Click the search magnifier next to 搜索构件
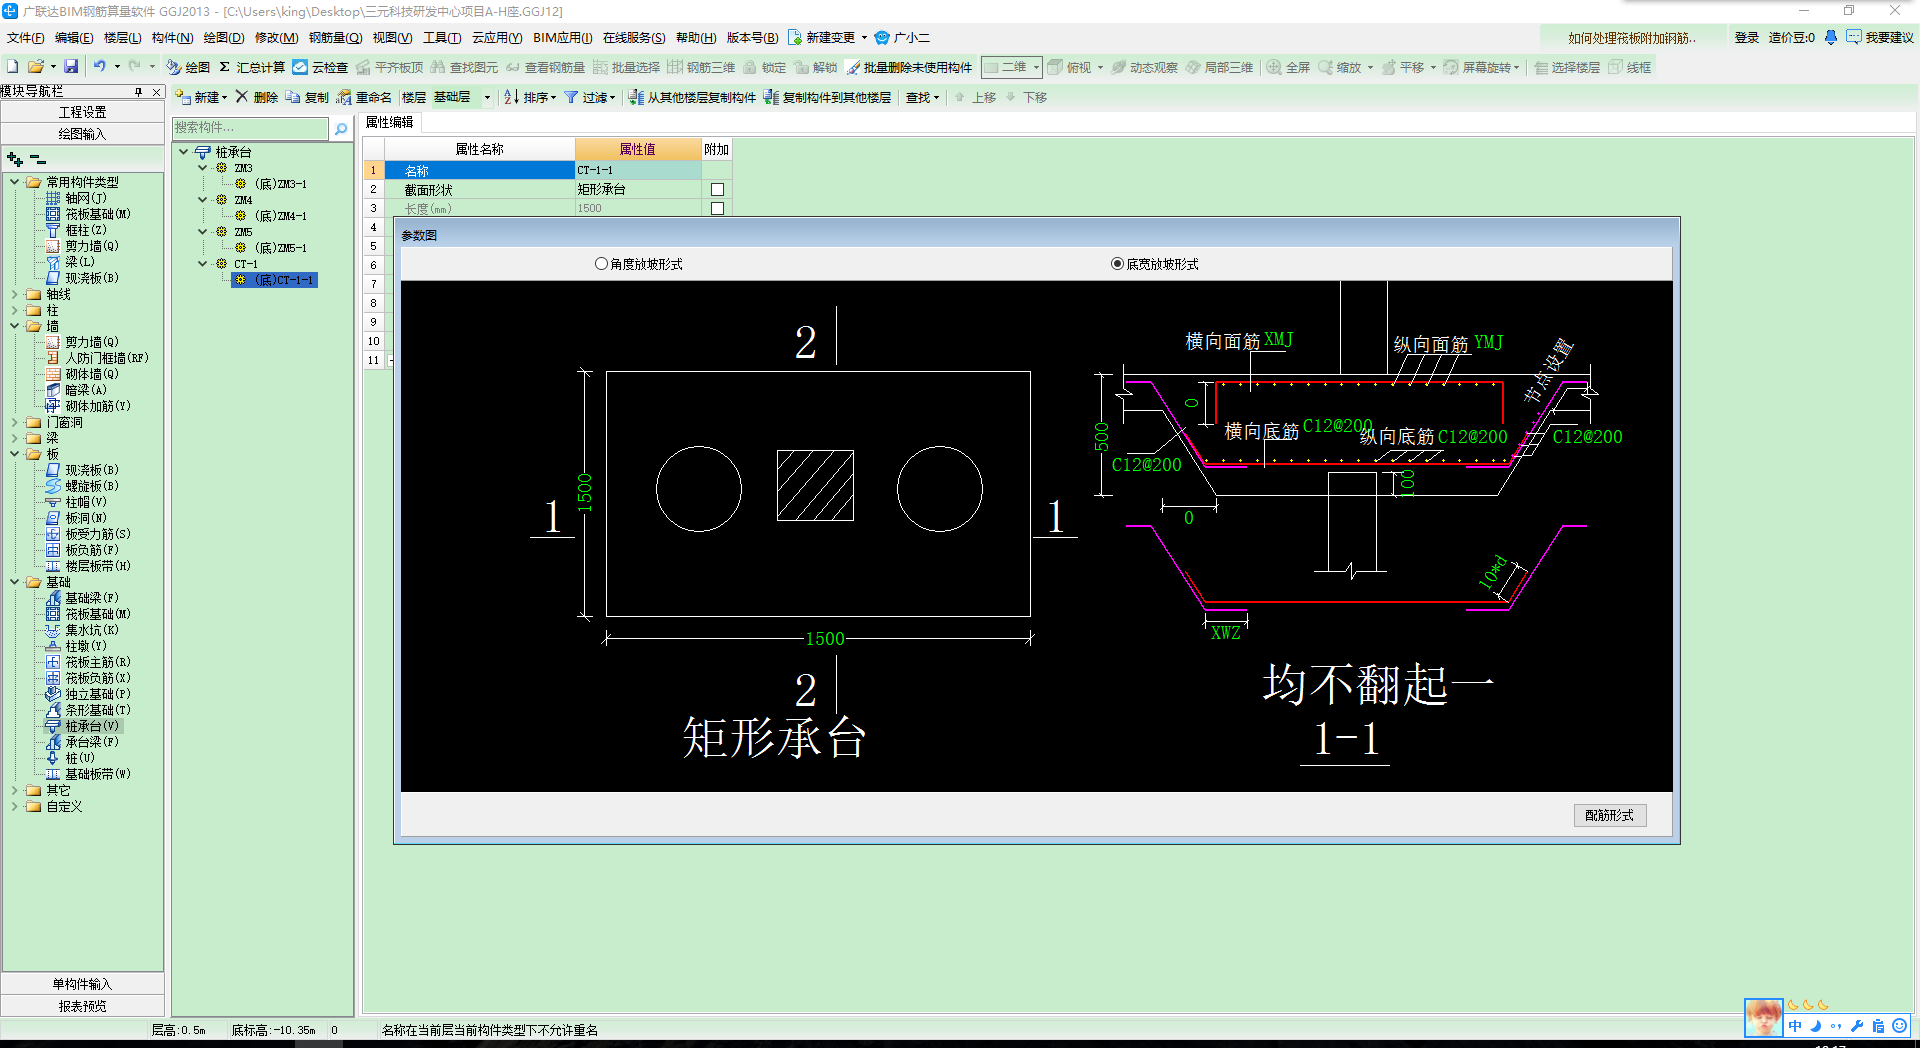The image size is (1920, 1048). [341, 128]
